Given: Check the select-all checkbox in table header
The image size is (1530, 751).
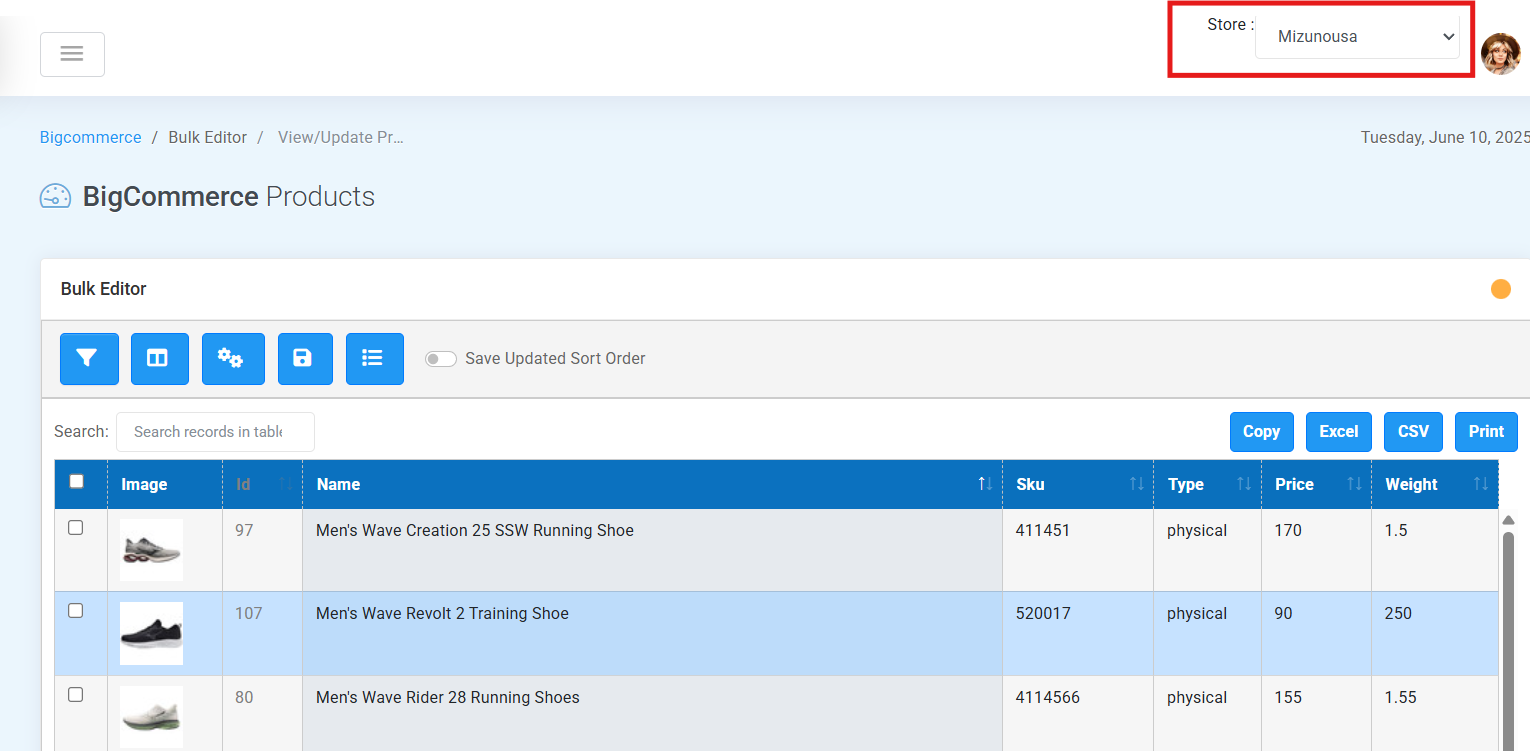Looking at the screenshot, I should point(76,481).
